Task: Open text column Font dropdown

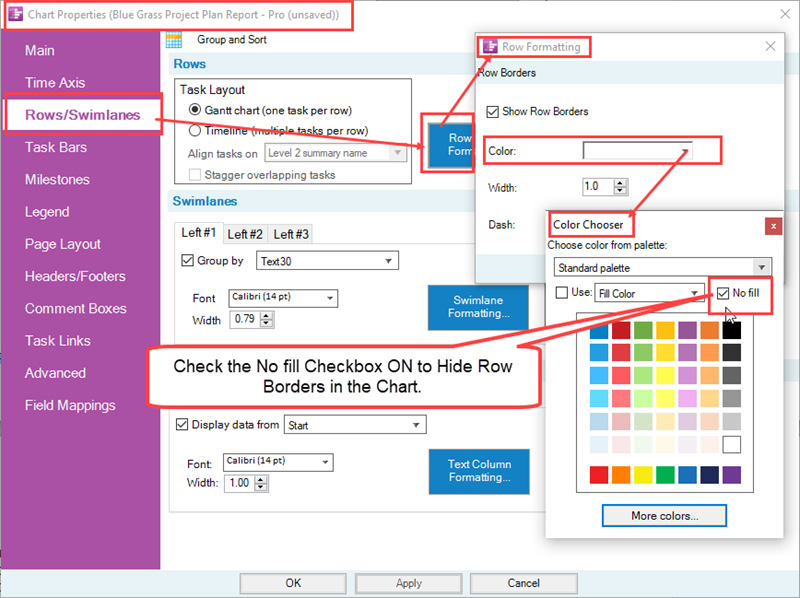Action: 278,462
